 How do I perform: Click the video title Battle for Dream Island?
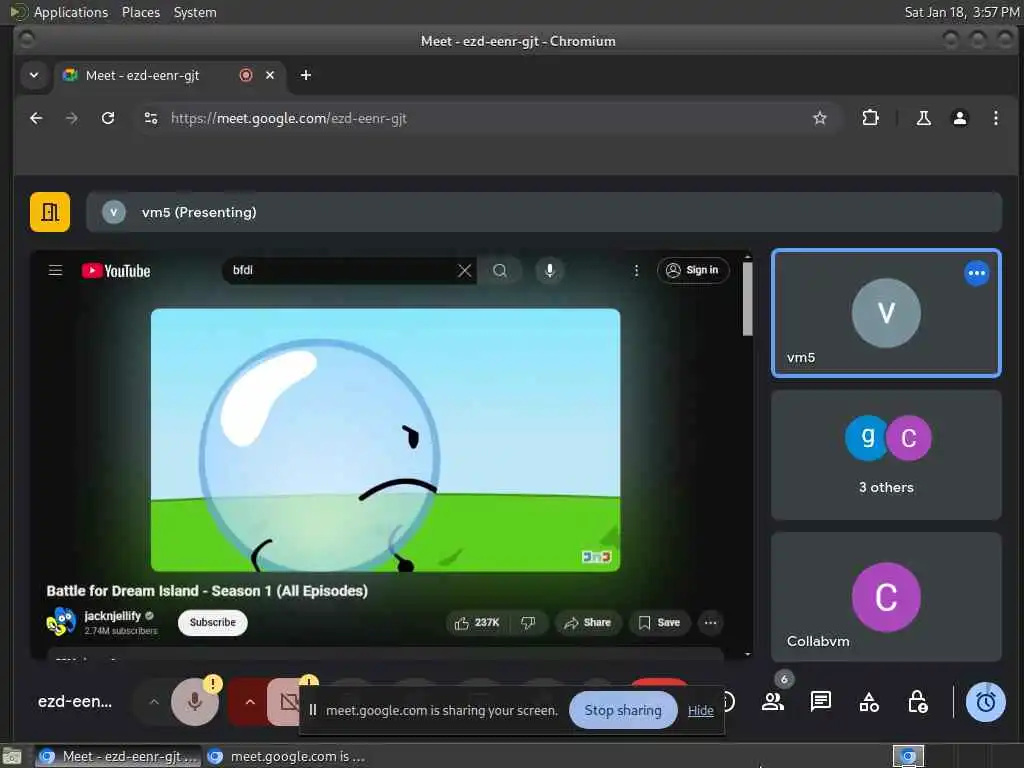(207, 591)
